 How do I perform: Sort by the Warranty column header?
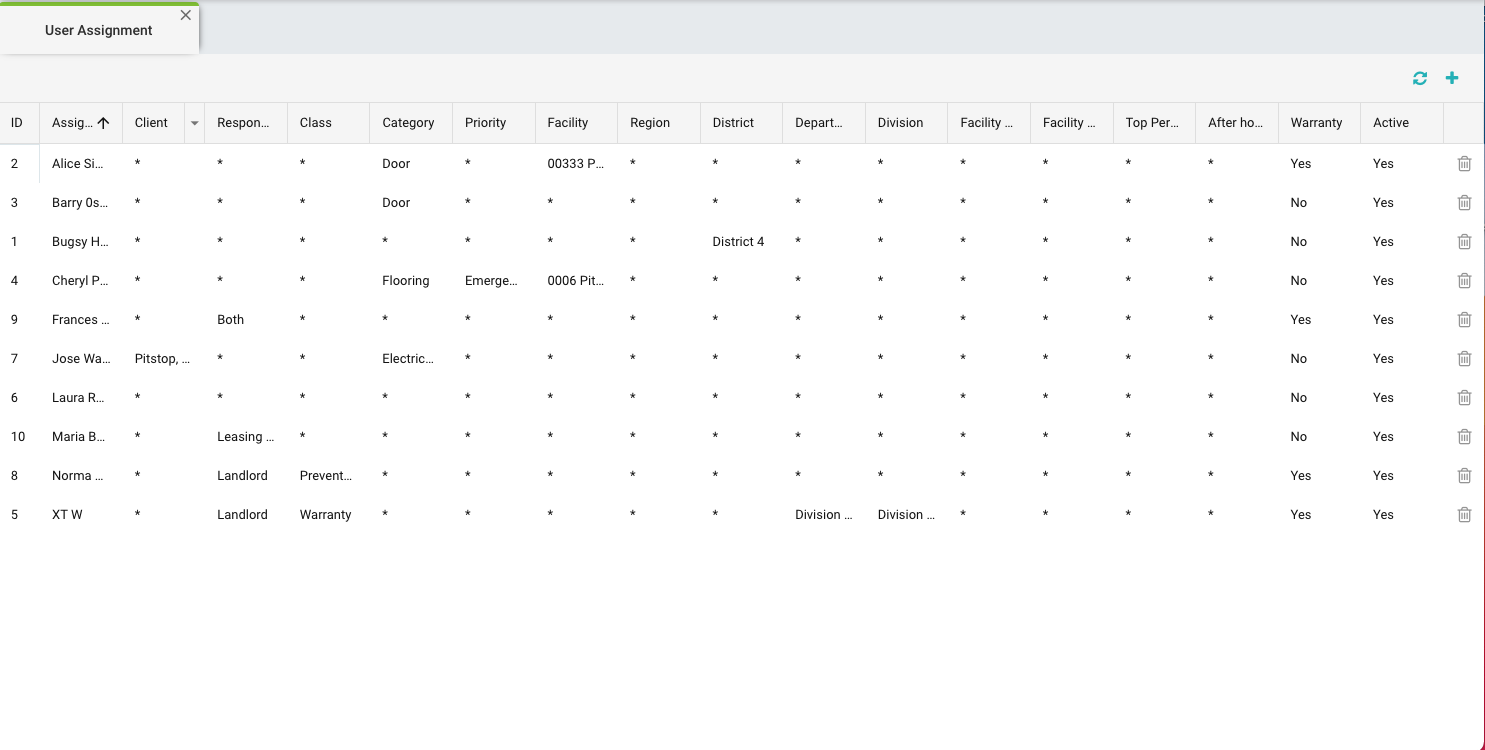[x=1316, y=123]
